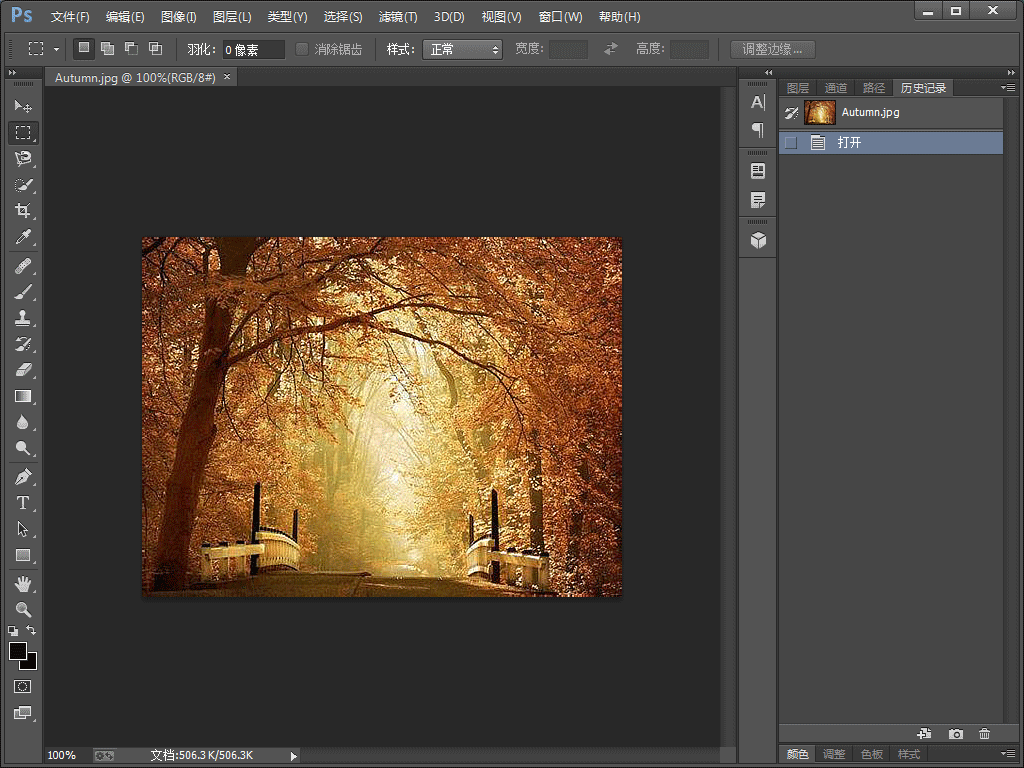Open the Color panel flyout menu

(1008, 754)
